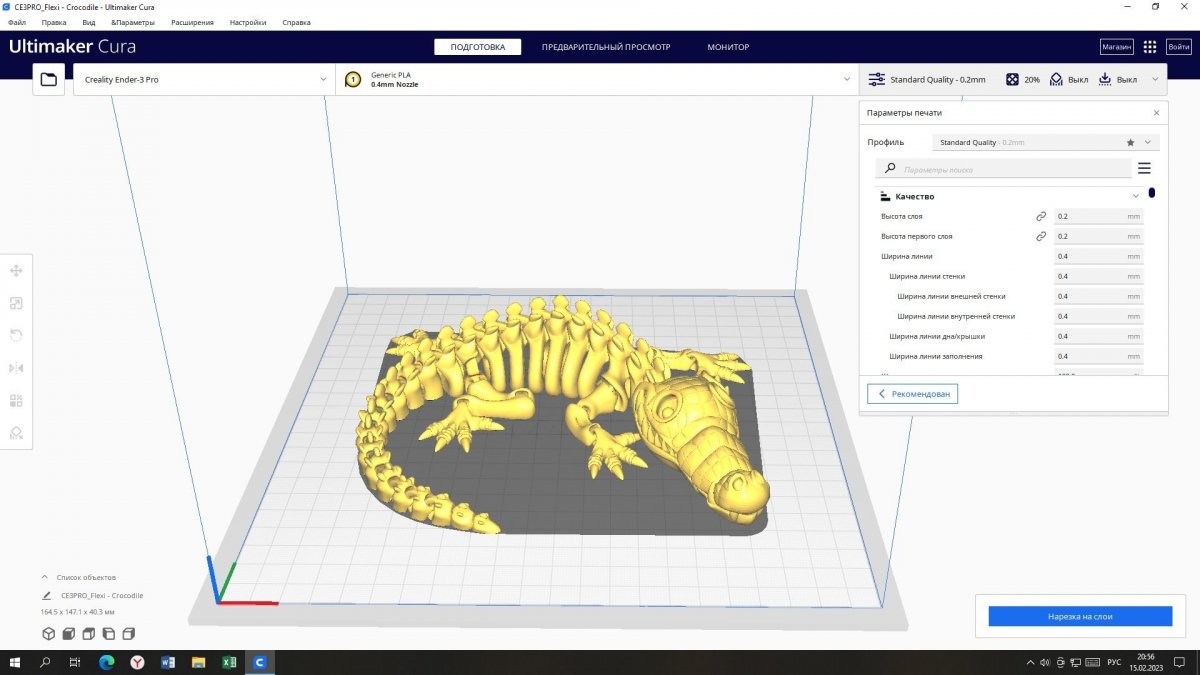Toggle link icon beside Высота слоя
The image size is (1200, 675).
pyautogui.click(x=1040, y=216)
